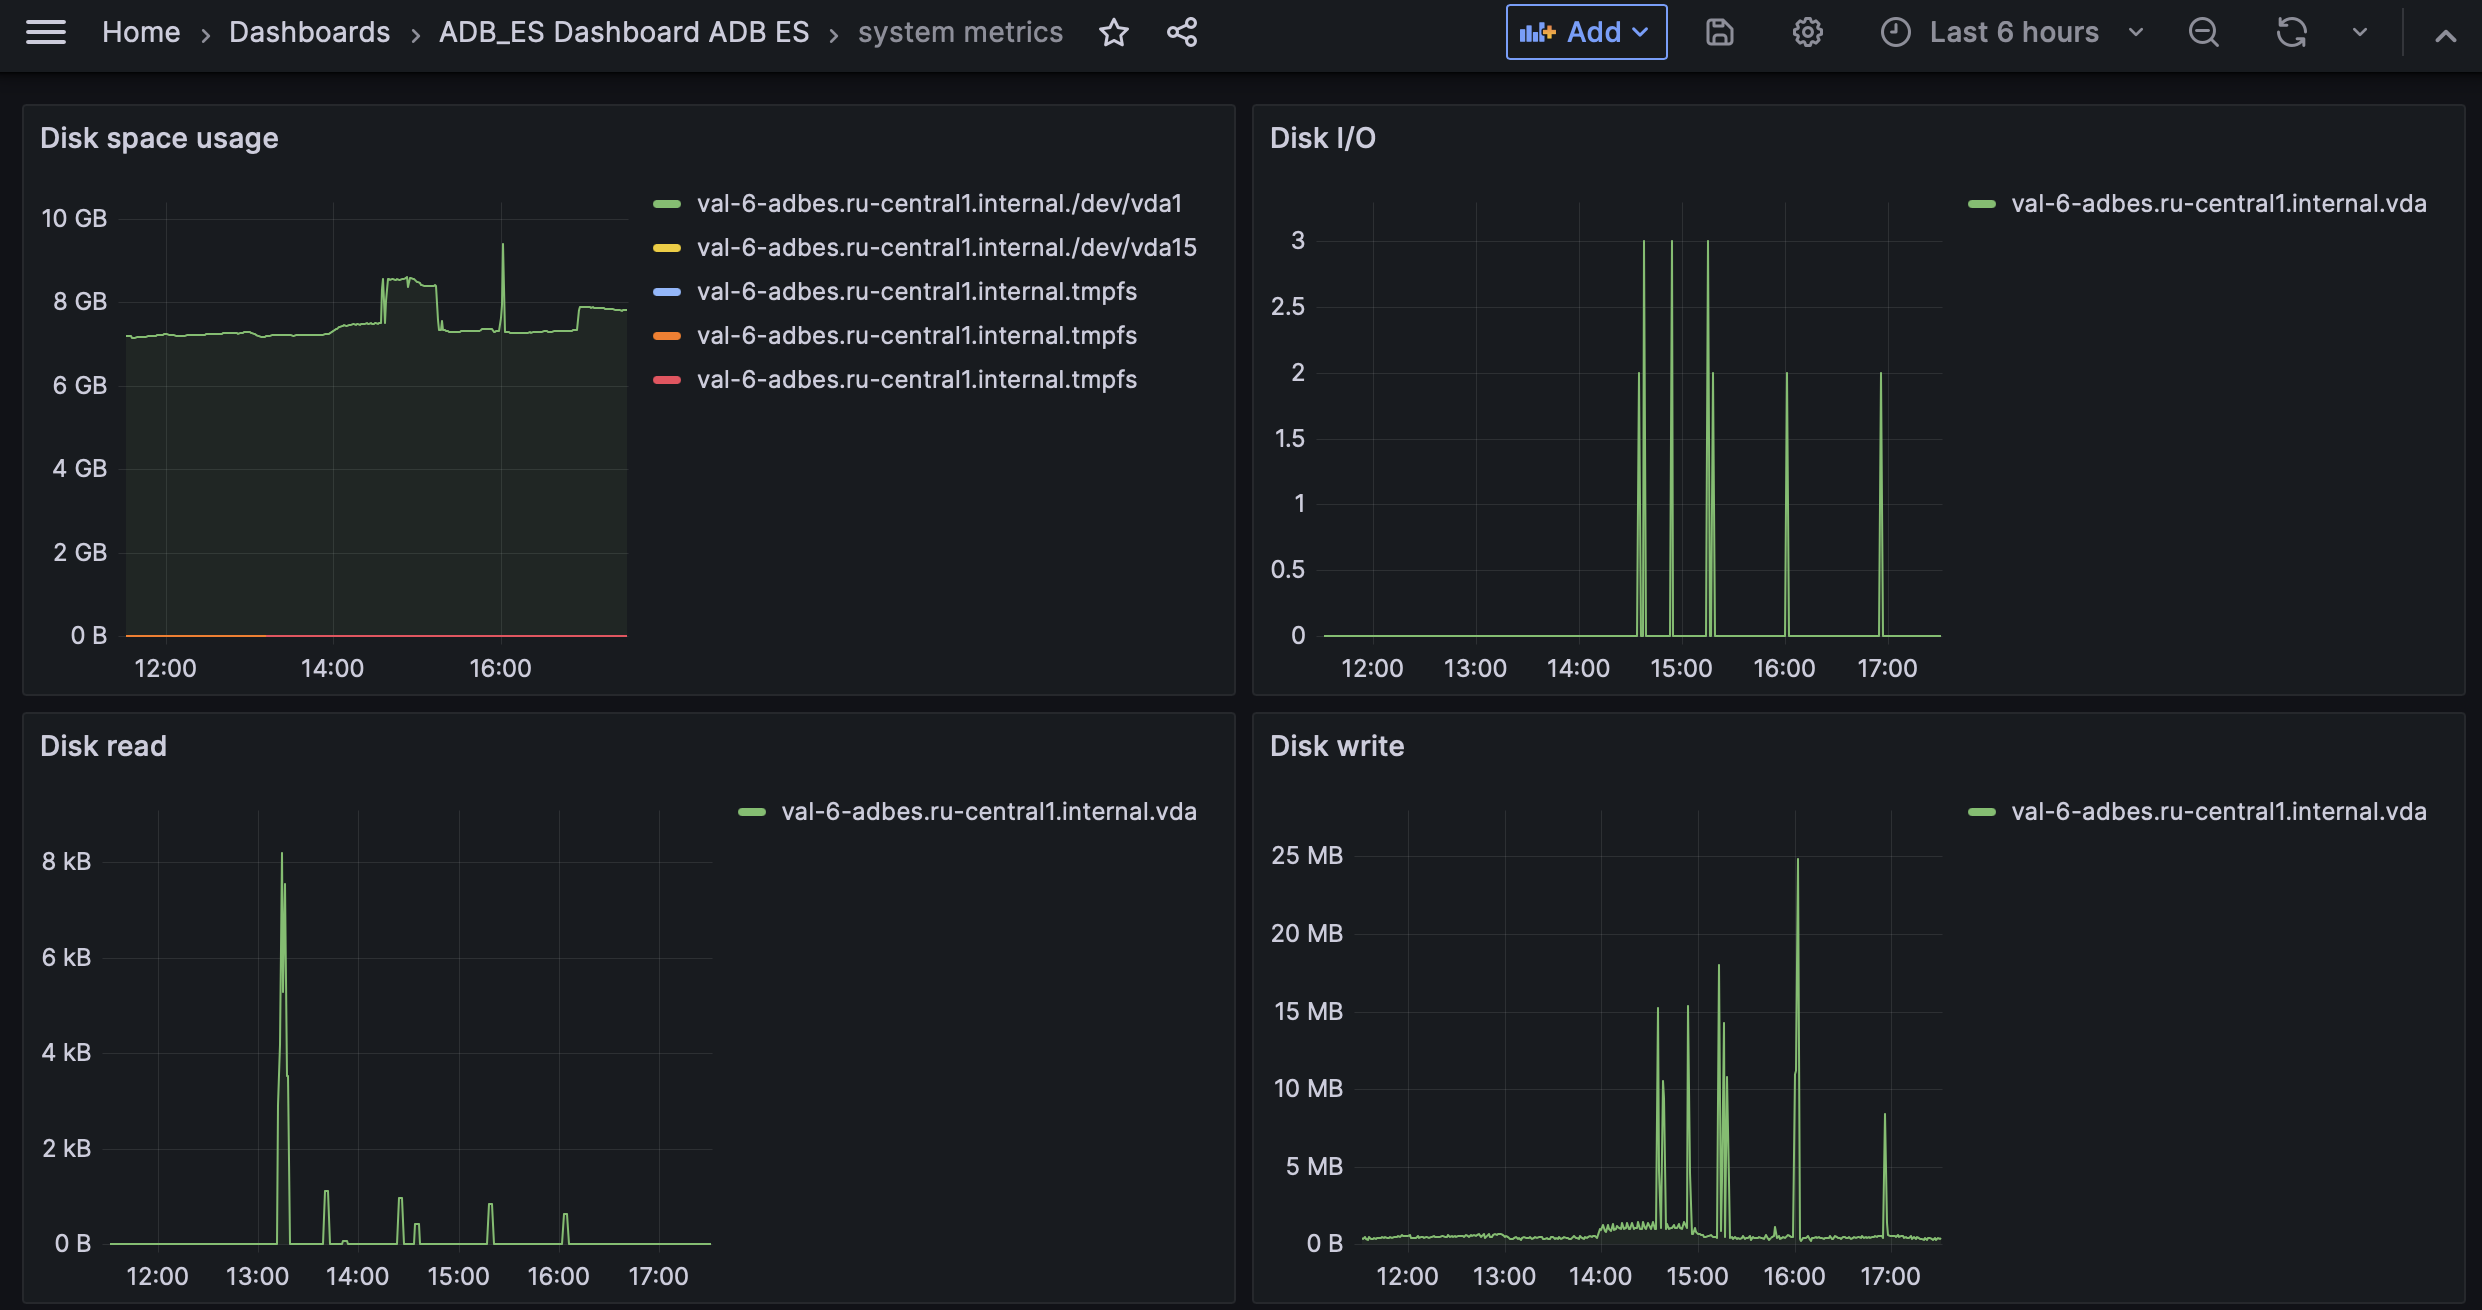Navigate to the Dashboards breadcrumb
The image size is (2482, 1310).
tap(309, 31)
